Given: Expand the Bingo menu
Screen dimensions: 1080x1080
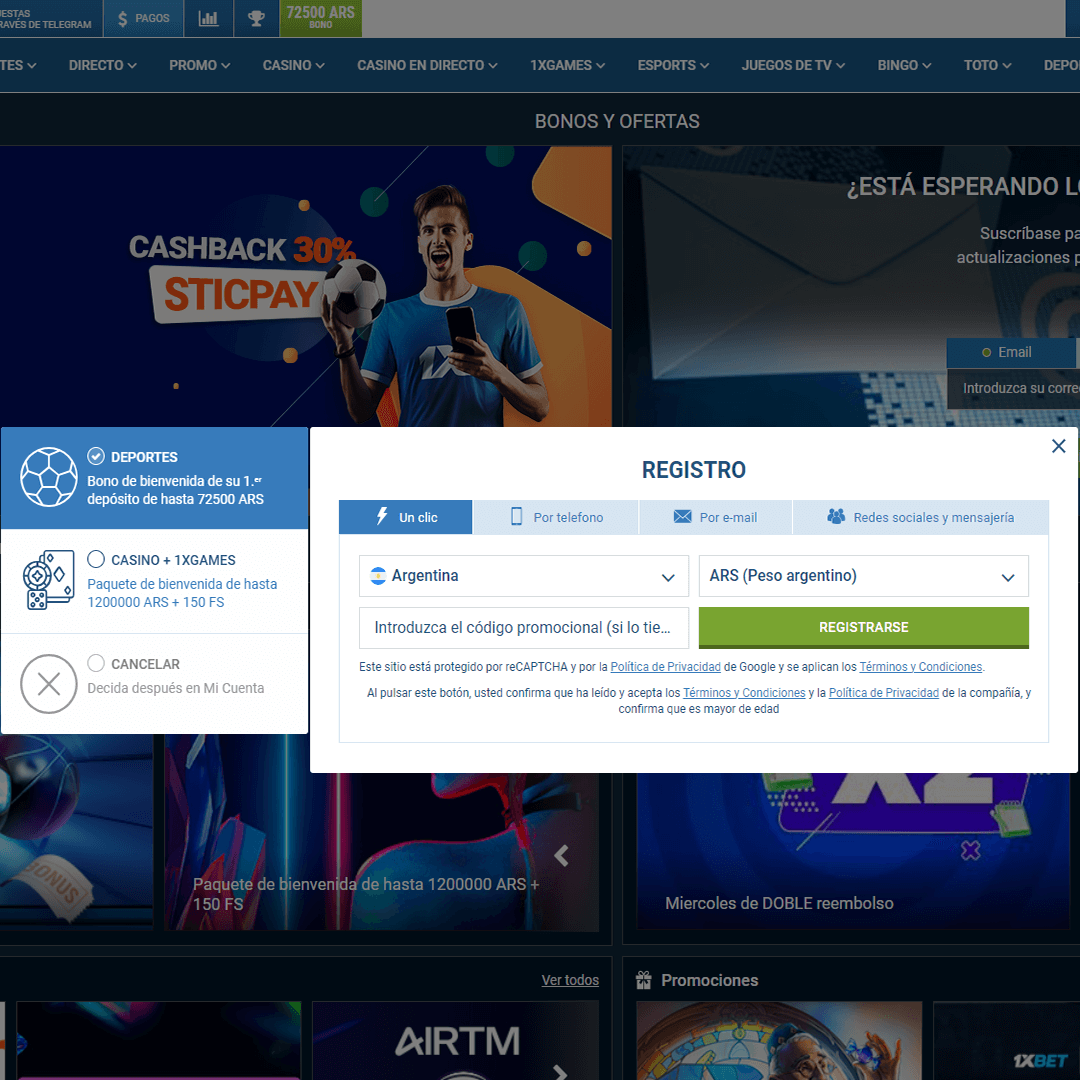Looking at the screenshot, I should (x=904, y=65).
